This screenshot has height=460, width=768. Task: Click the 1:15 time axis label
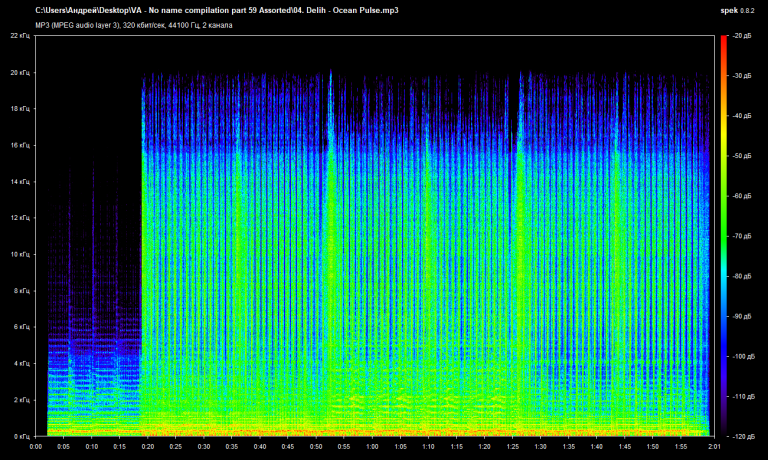click(456, 447)
